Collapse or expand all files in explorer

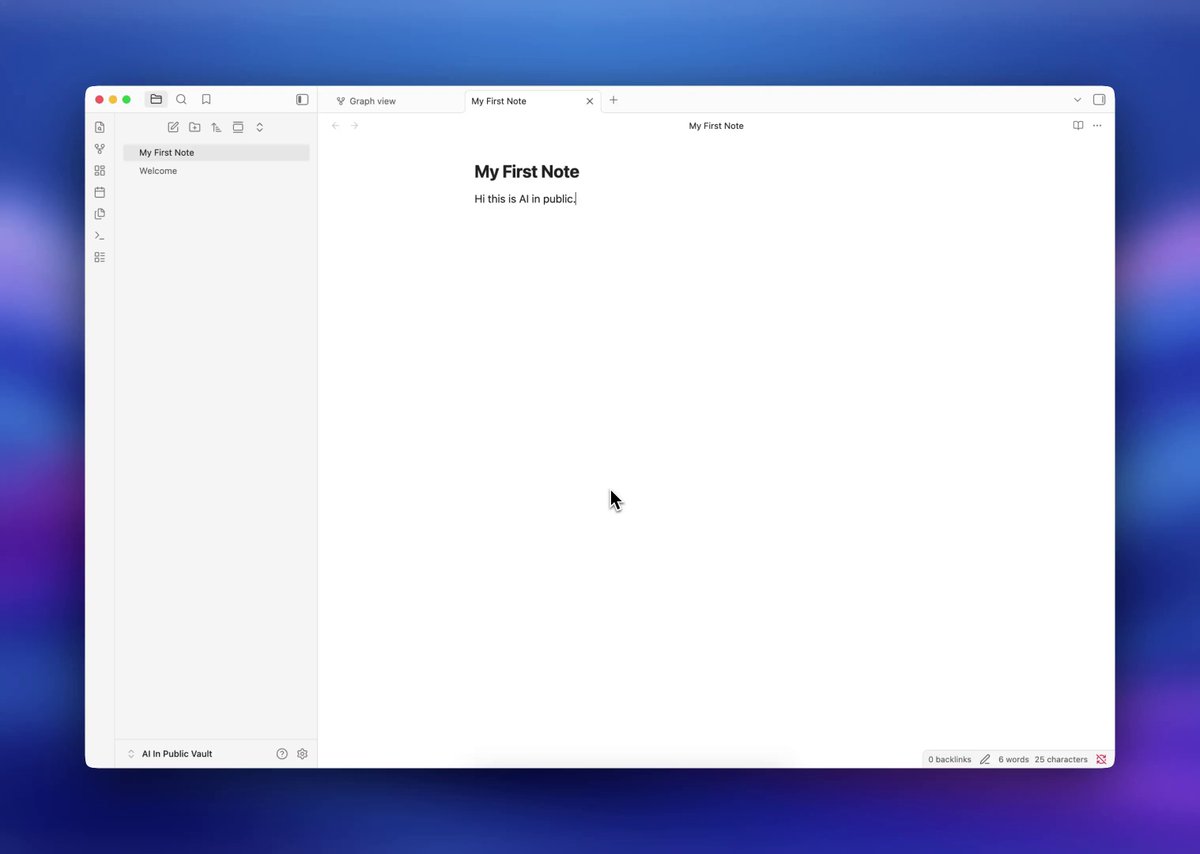coord(260,127)
